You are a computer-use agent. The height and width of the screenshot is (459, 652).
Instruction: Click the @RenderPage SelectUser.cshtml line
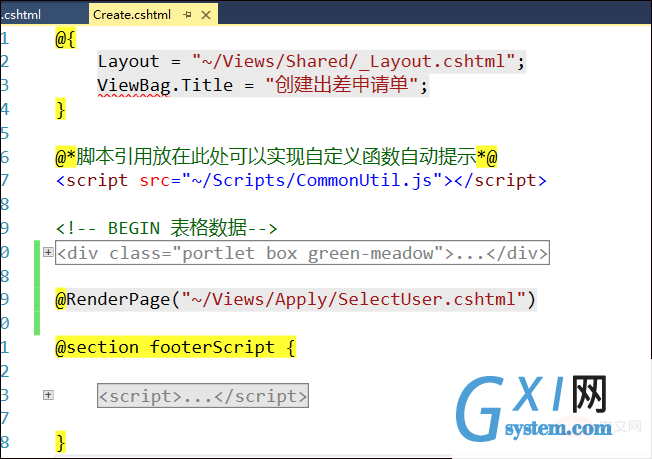coord(296,299)
